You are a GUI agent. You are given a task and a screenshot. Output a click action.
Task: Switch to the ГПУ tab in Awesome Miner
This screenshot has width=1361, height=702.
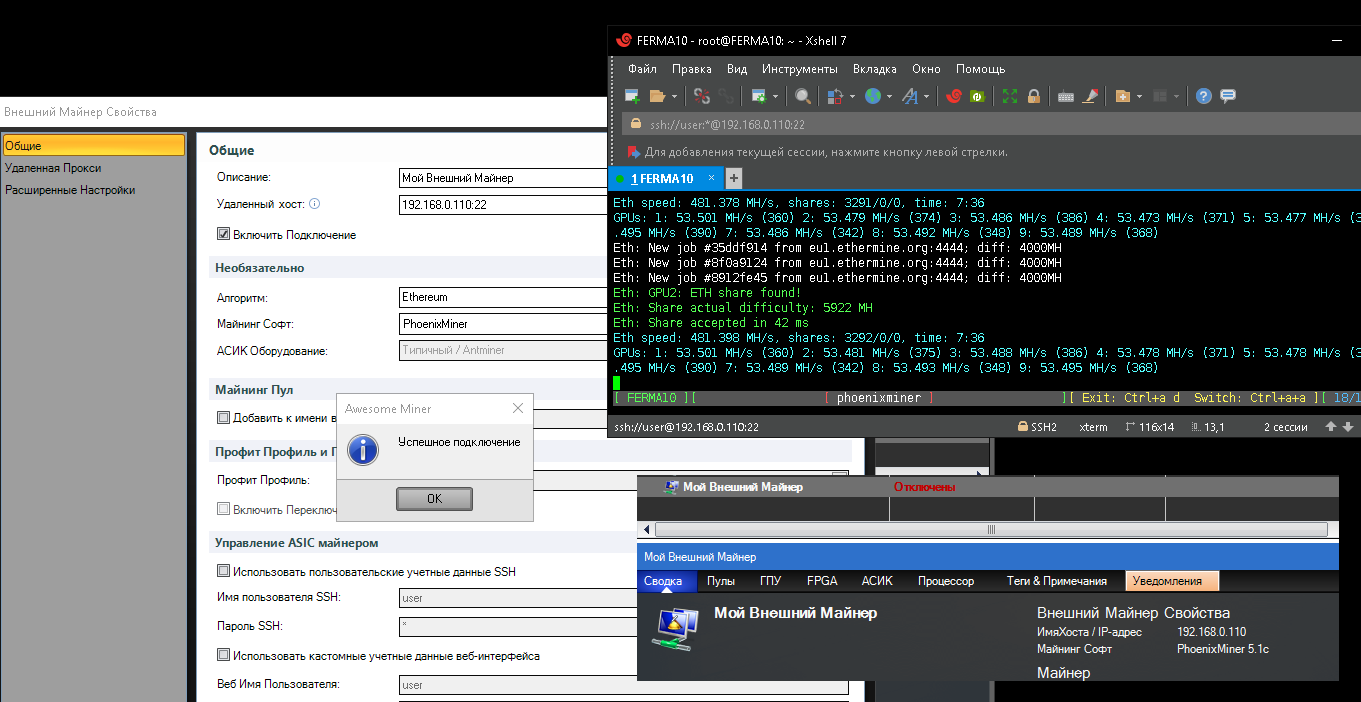770,581
